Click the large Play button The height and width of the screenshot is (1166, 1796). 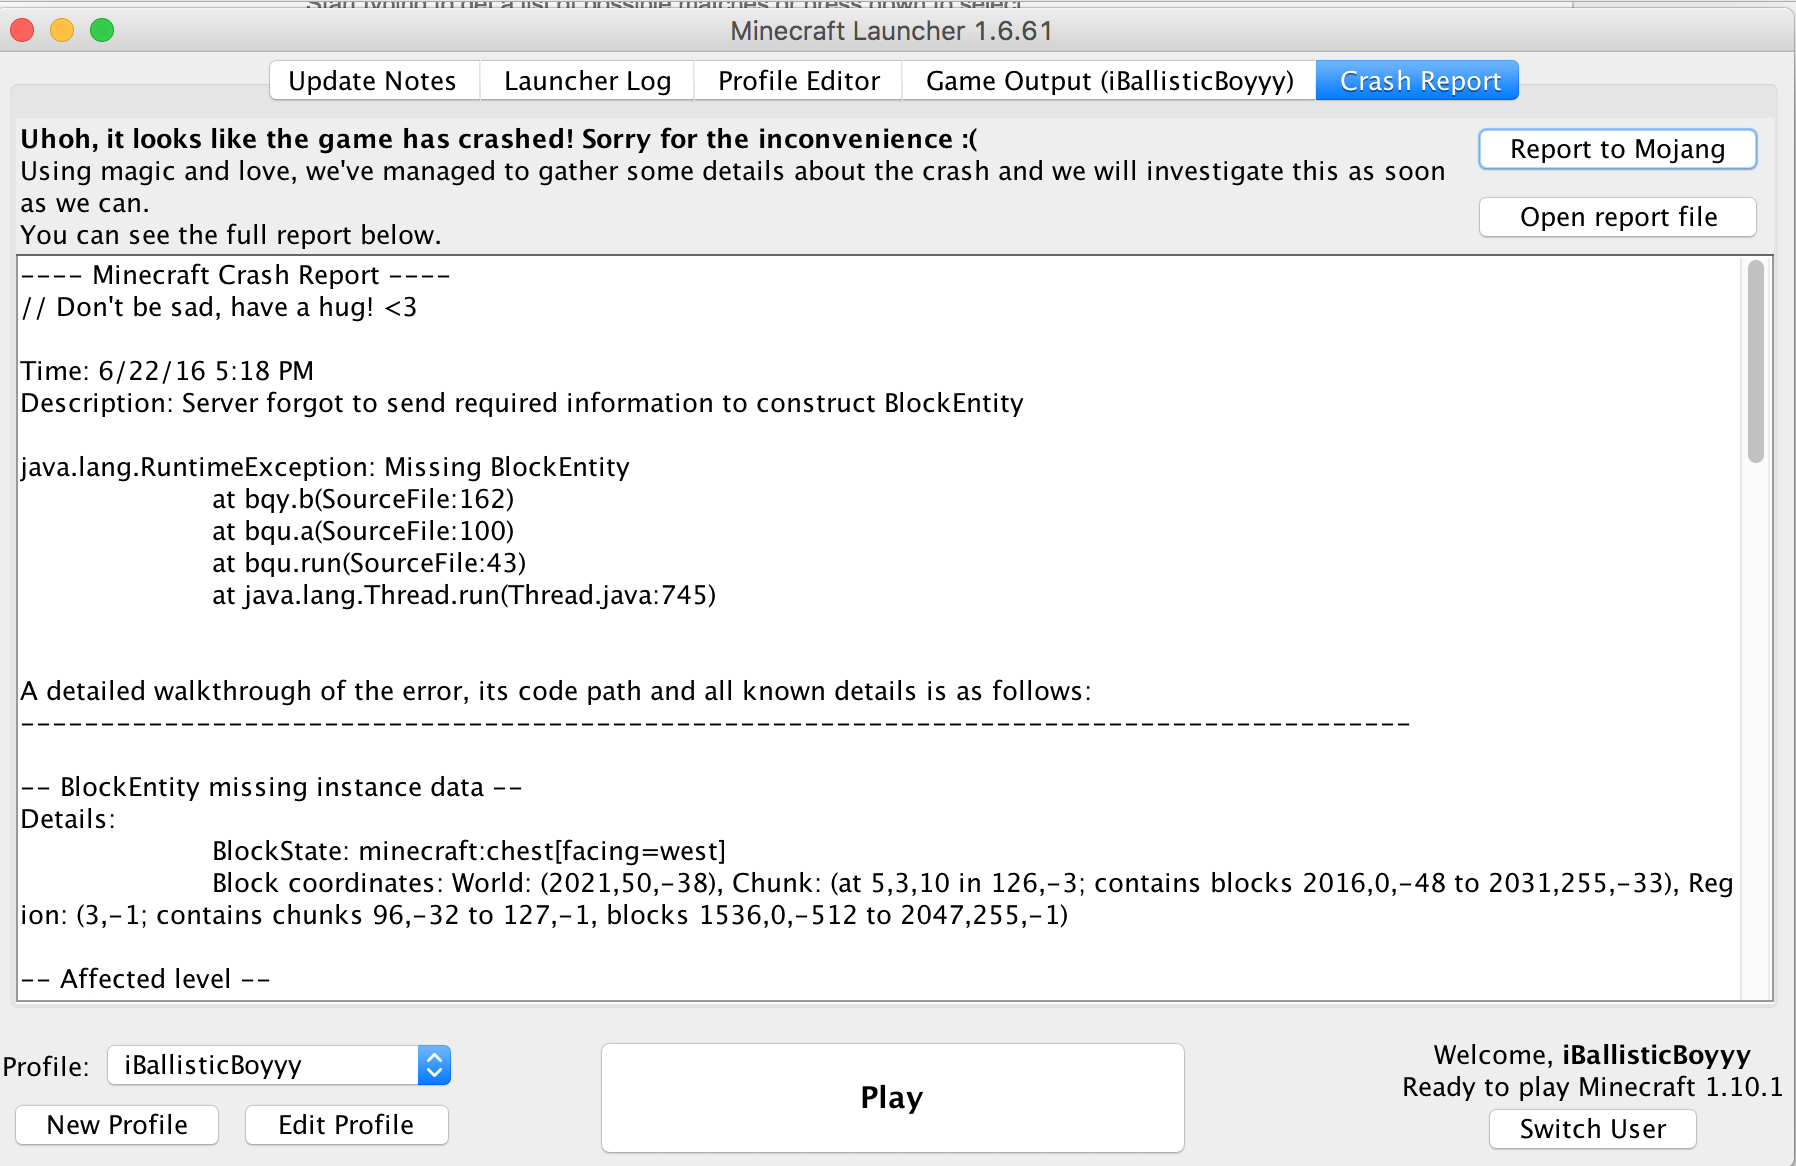(892, 1097)
